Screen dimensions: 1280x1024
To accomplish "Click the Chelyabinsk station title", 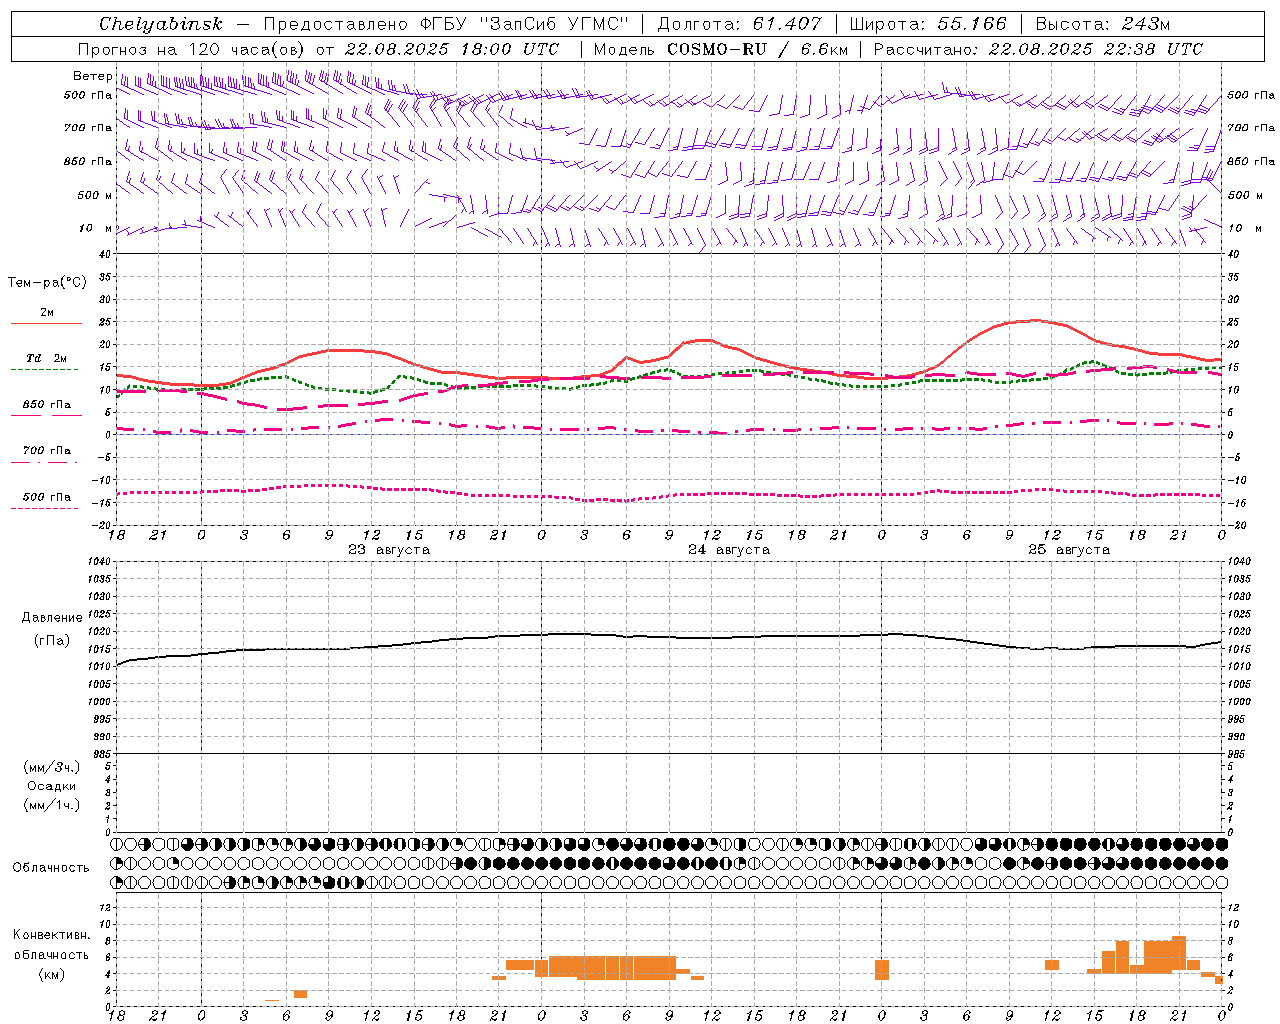I will point(161,24).
